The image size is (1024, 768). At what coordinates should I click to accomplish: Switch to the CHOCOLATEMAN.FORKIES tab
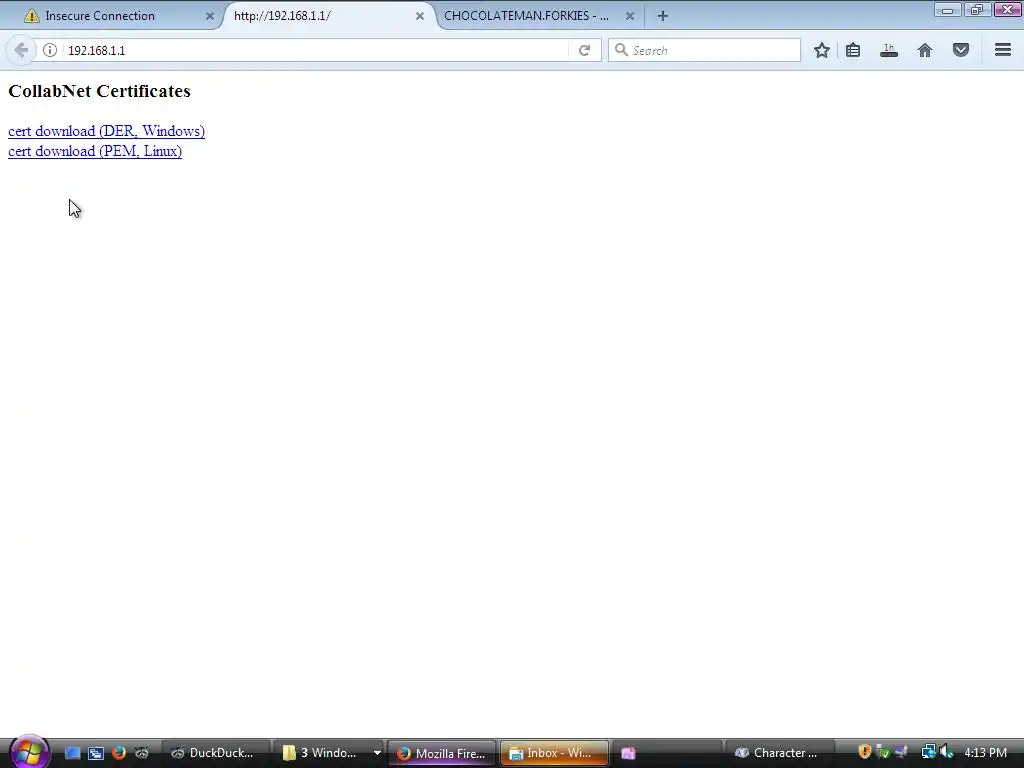pyautogui.click(x=536, y=16)
